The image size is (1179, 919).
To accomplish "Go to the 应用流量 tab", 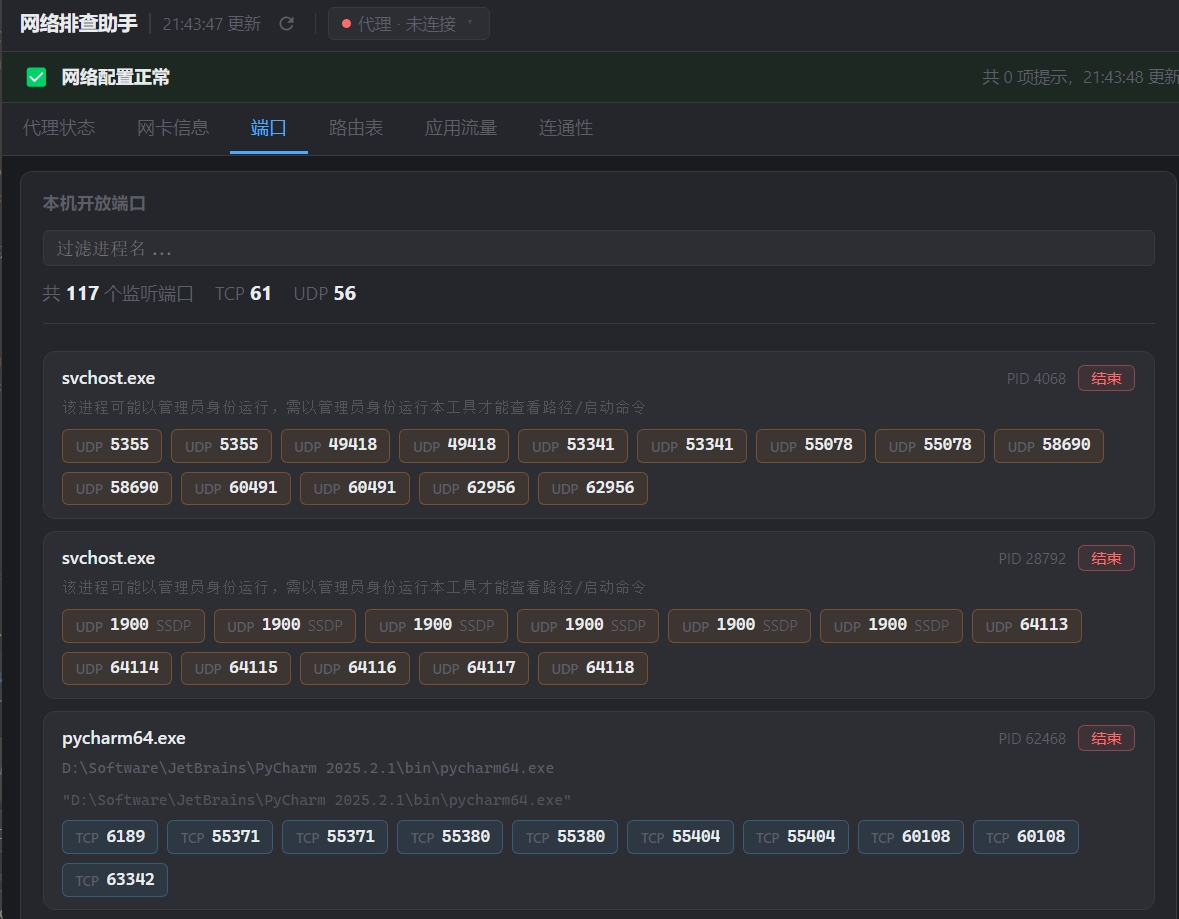I will (461, 128).
